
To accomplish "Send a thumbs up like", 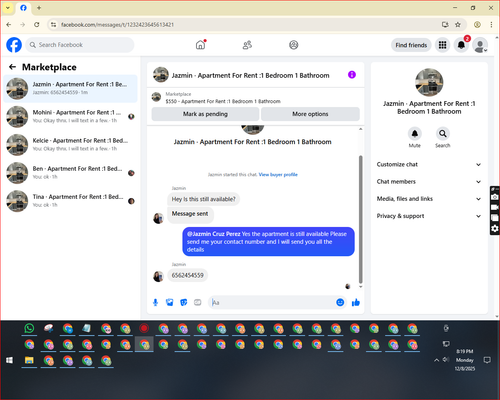I will coord(356,302).
